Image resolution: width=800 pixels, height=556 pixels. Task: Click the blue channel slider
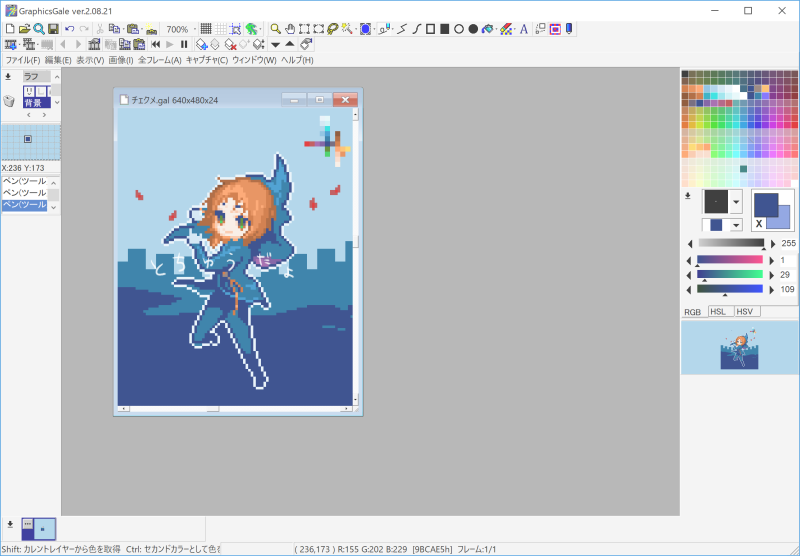pos(729,289)
